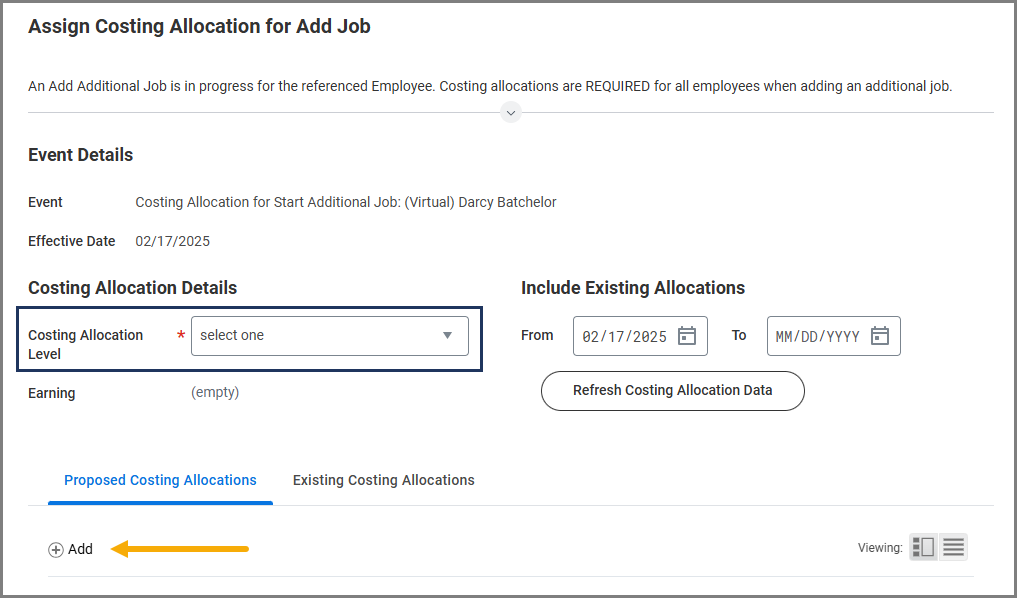The image size is (1017, 598).
Task: Switch to the Existing Costing Allocations tab
Action: click(x=383, y=480)
